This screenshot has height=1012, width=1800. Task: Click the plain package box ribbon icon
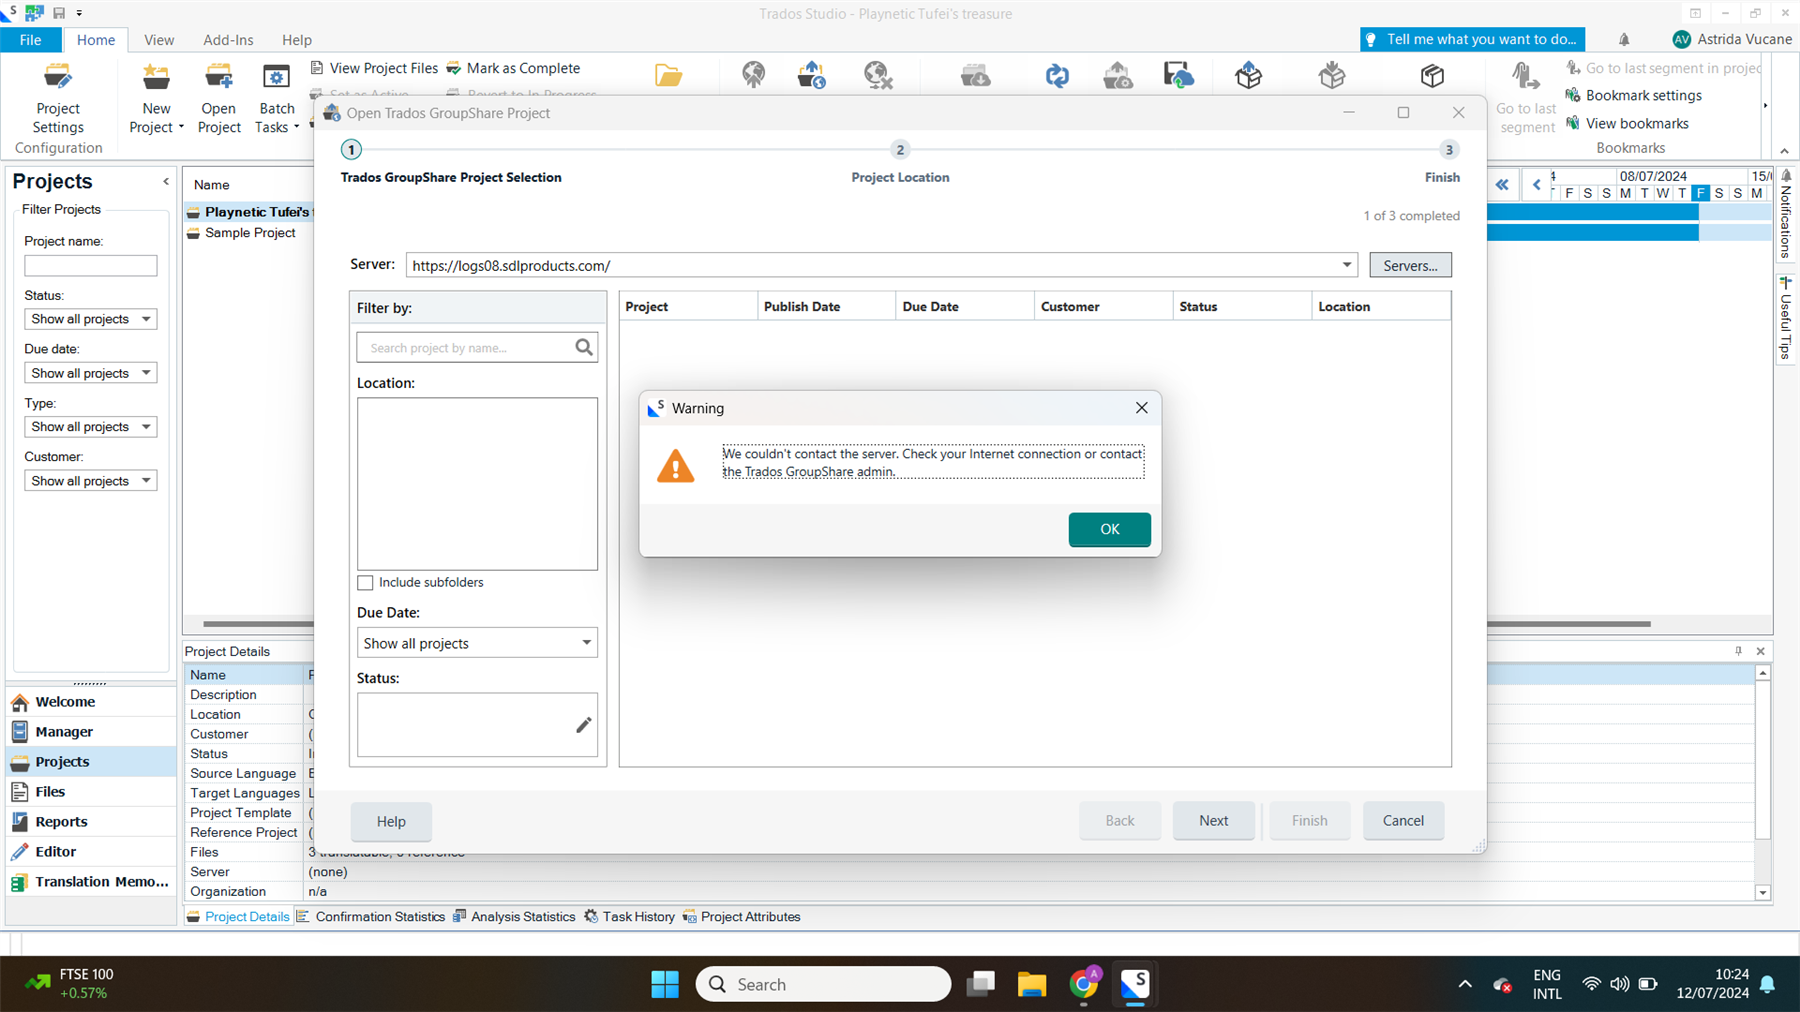[1432, 75]
